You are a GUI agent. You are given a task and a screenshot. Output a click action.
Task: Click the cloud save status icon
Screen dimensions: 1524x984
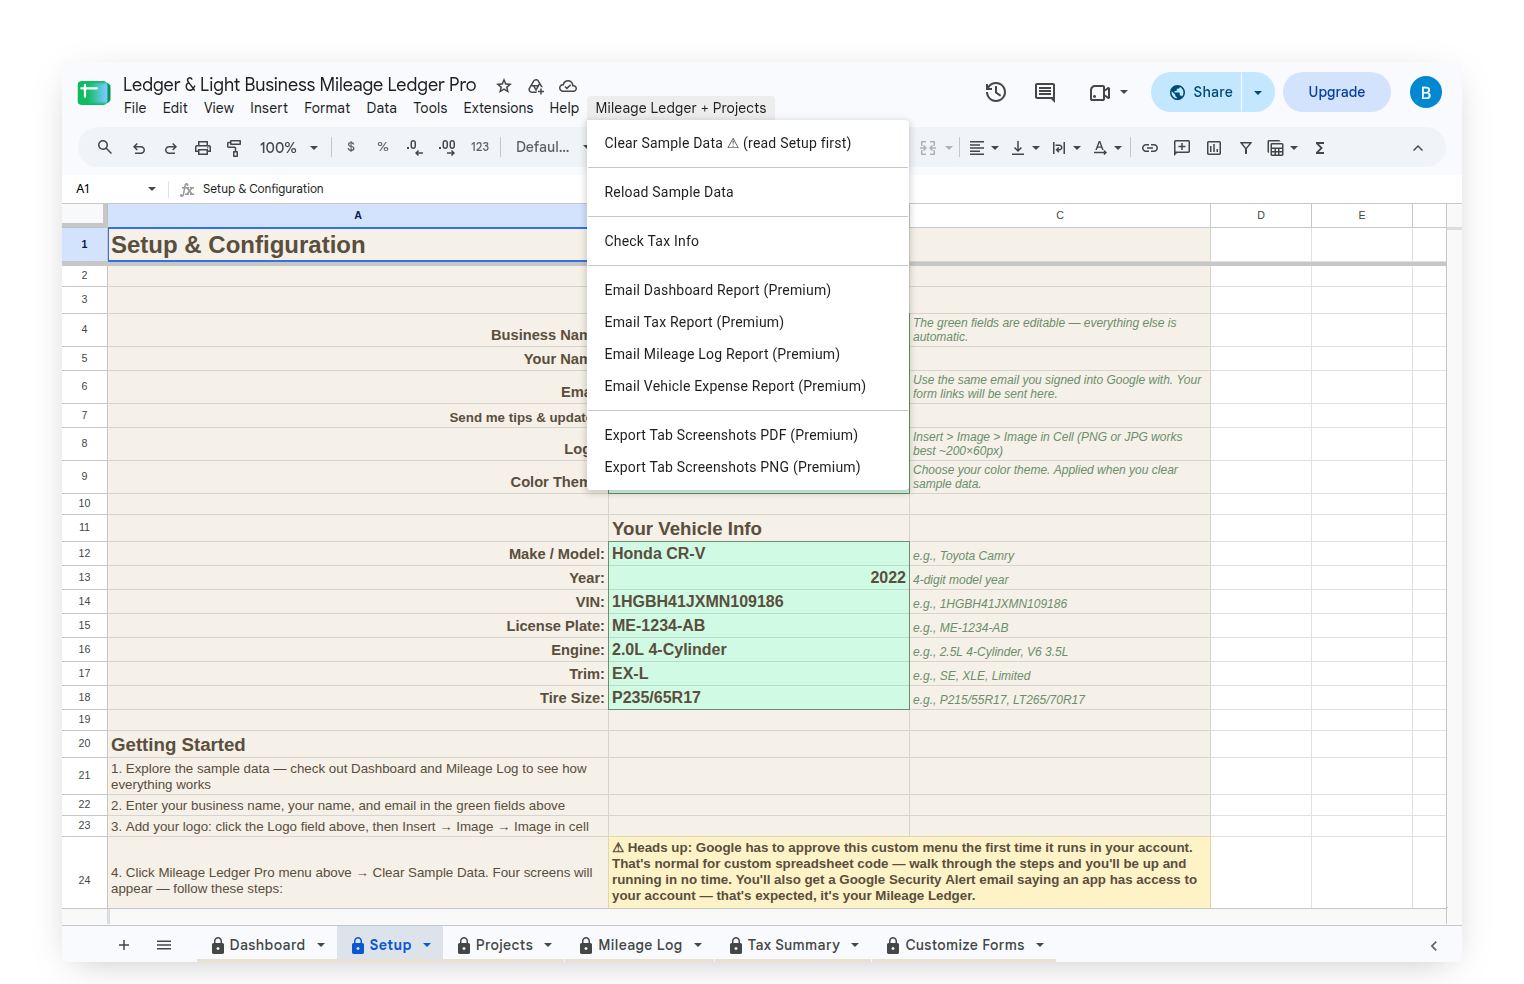tap(568, 86)
